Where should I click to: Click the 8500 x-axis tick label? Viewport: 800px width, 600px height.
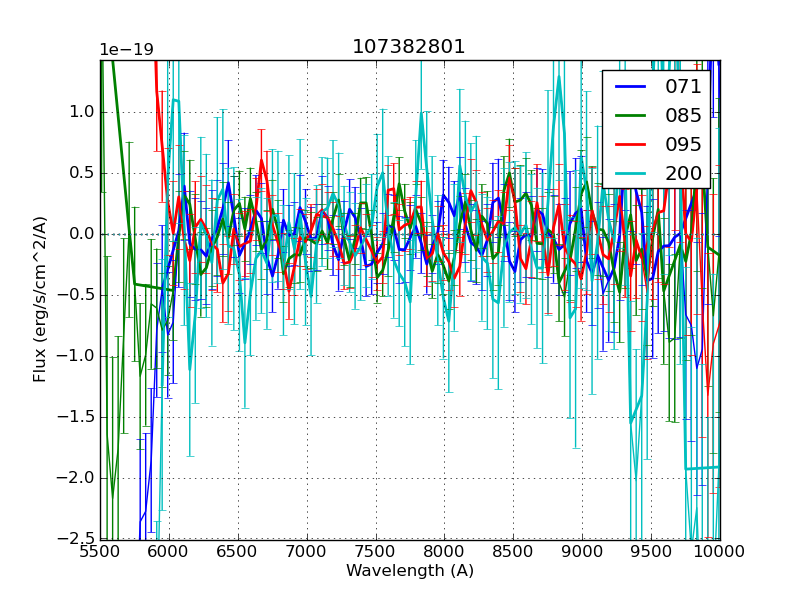coord(513,551)
